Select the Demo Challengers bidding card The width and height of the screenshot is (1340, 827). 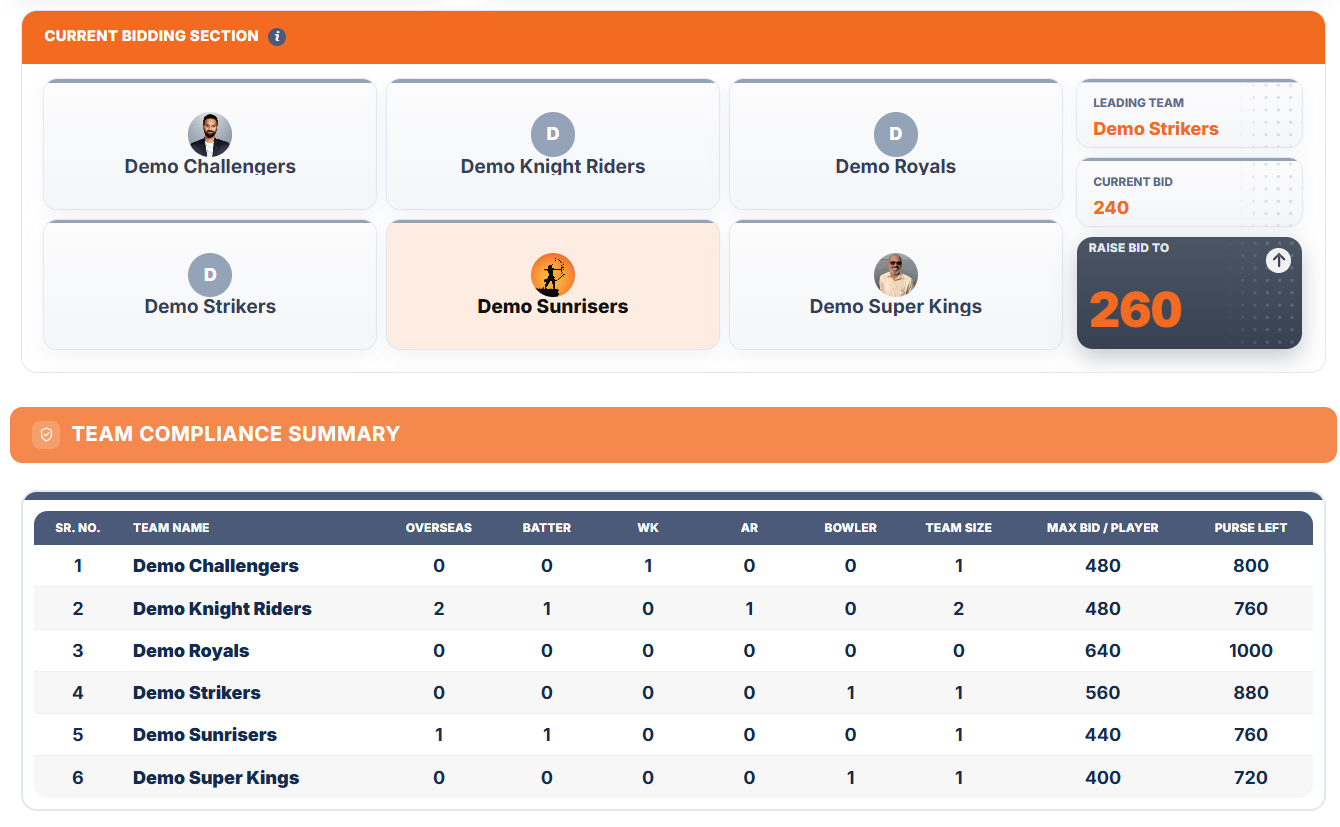coord(210,145)
